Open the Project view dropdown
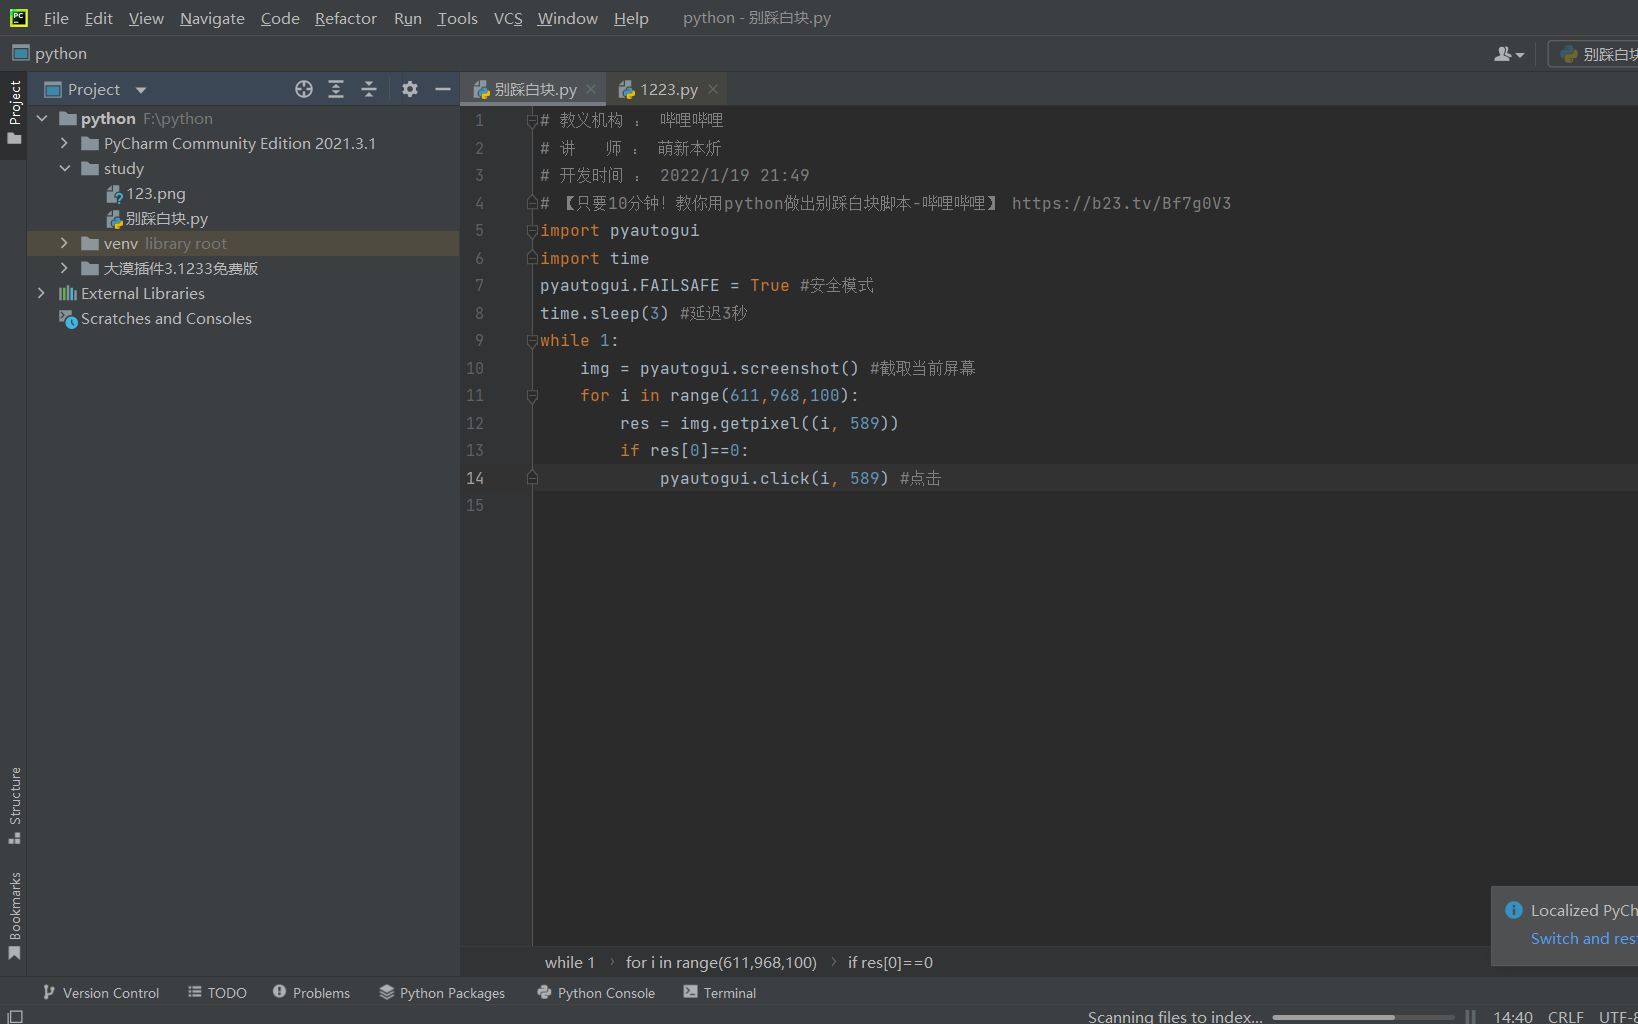 [139, 89]
